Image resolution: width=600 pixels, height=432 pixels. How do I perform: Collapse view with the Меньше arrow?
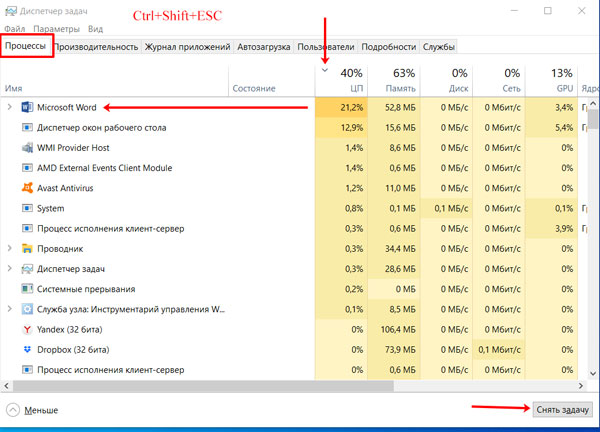[13, 410]
